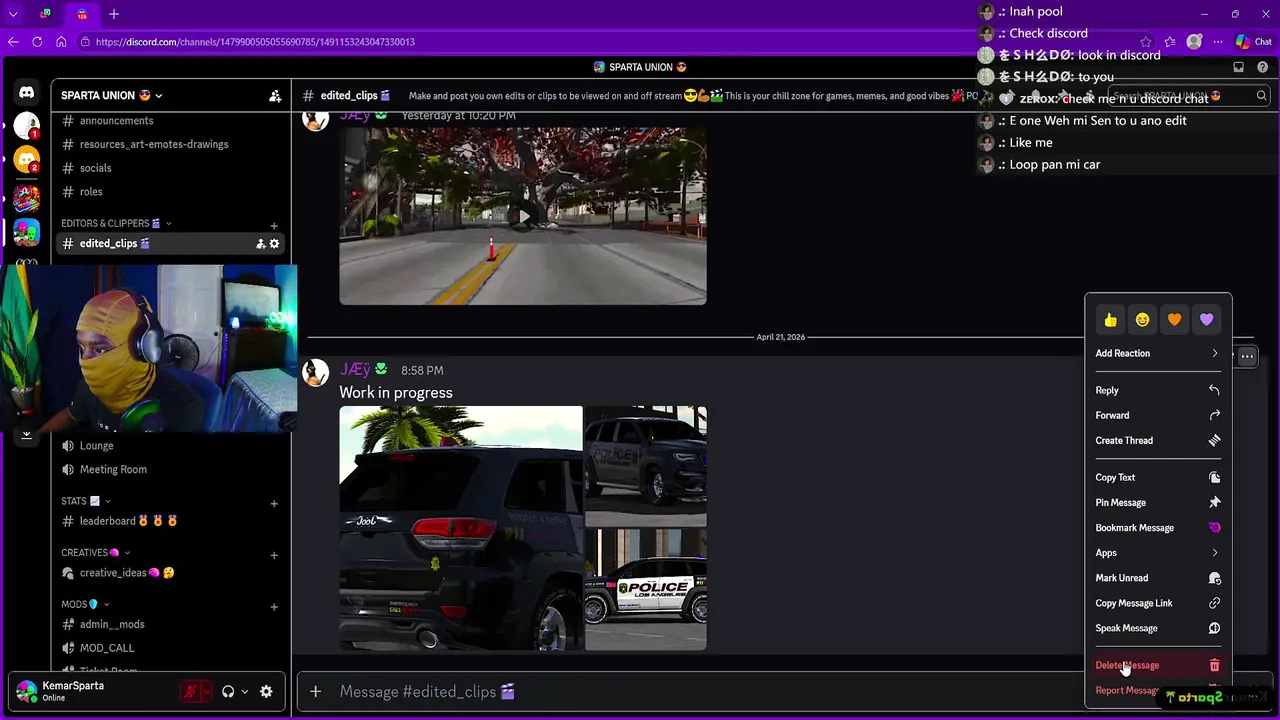Expand the Add Reaction submenu arrow
The width and height of the screenshot is (1280, 720).
click(1215, 354)
